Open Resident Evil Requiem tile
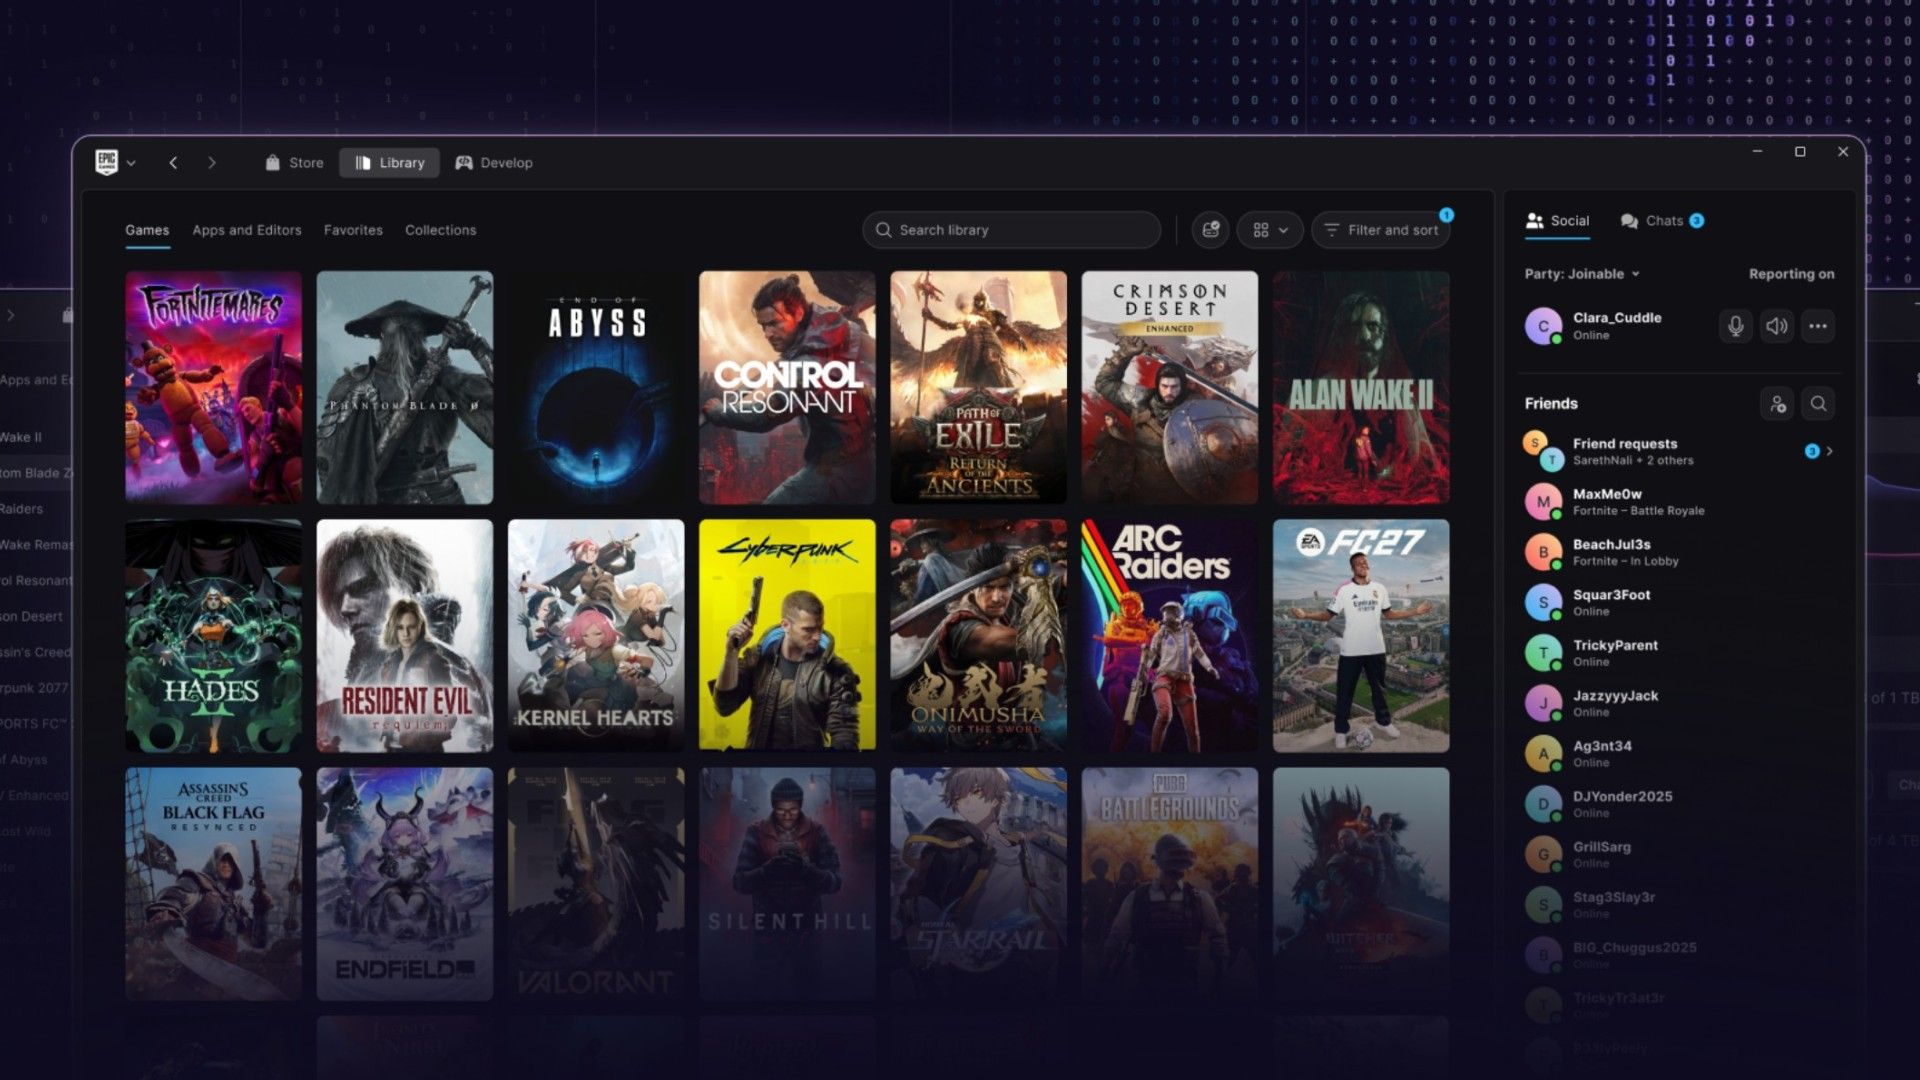 [x=404, y=635]
